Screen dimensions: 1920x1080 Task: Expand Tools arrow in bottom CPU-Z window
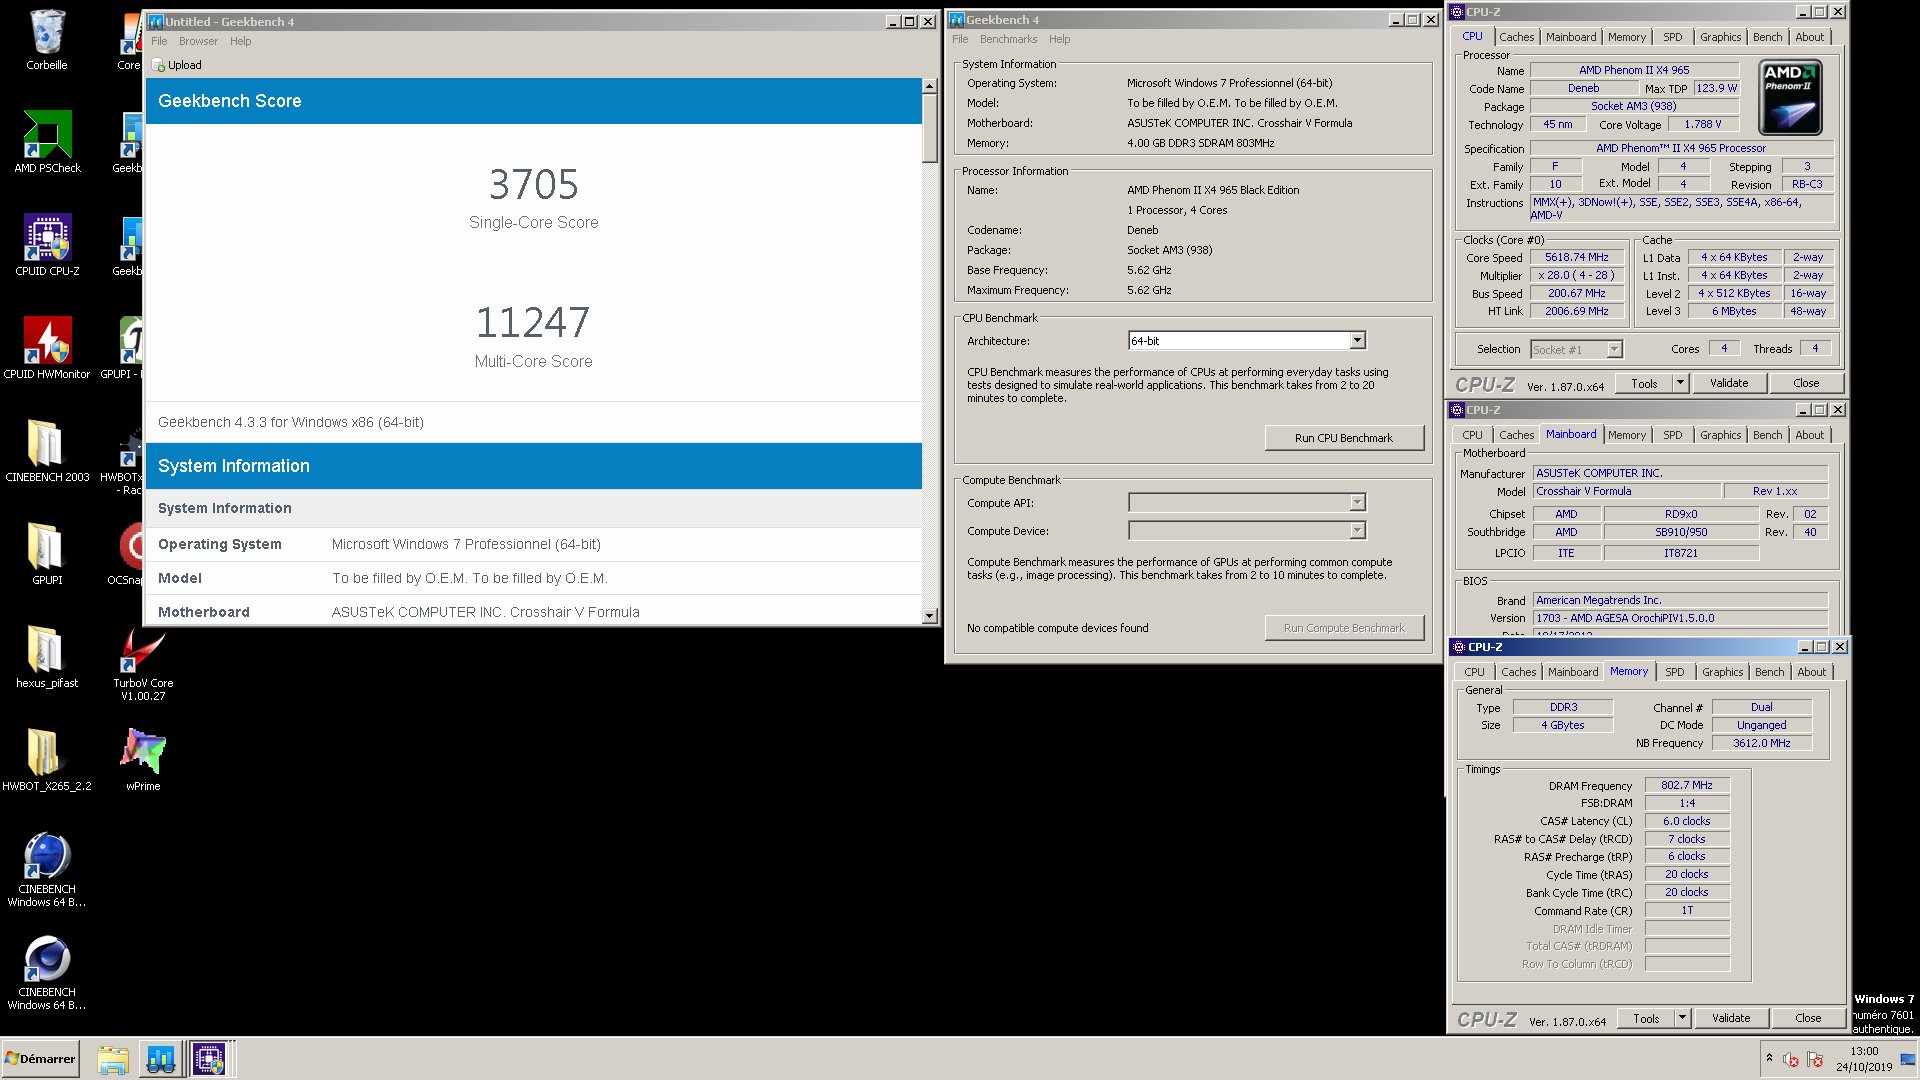pos(1683,1018)
